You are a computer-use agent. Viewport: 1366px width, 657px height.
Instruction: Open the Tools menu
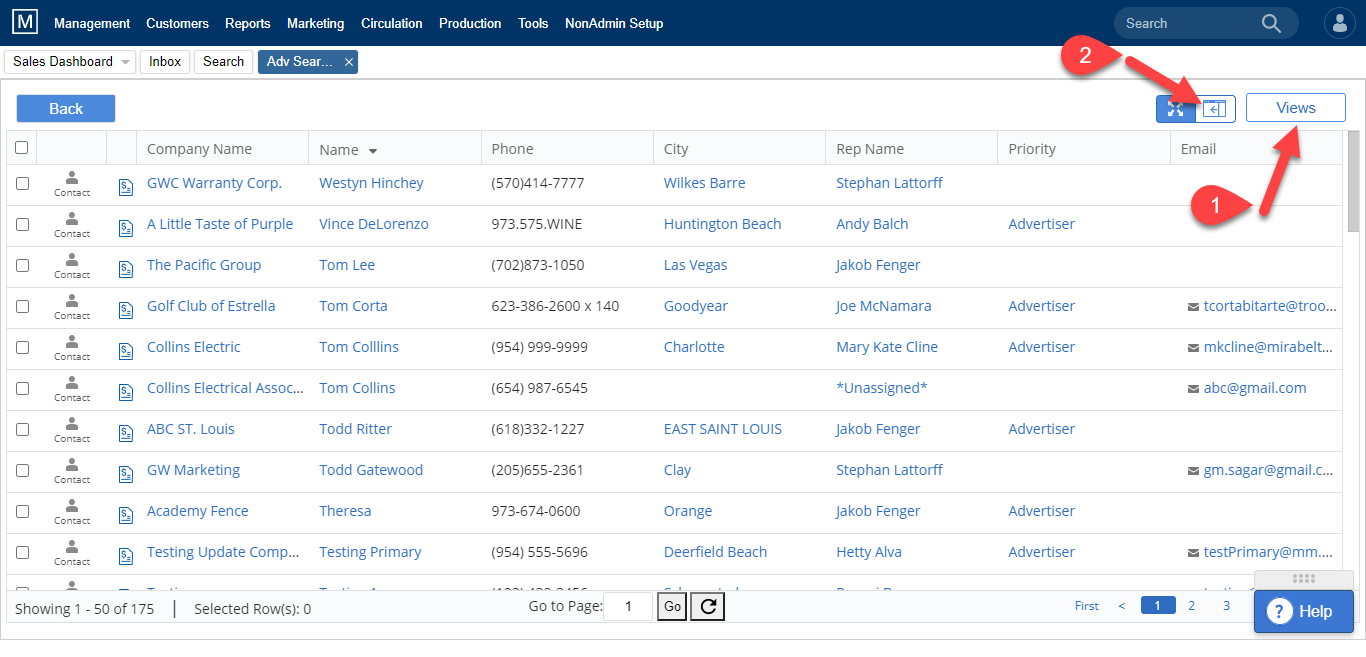[x=533, y=23]
